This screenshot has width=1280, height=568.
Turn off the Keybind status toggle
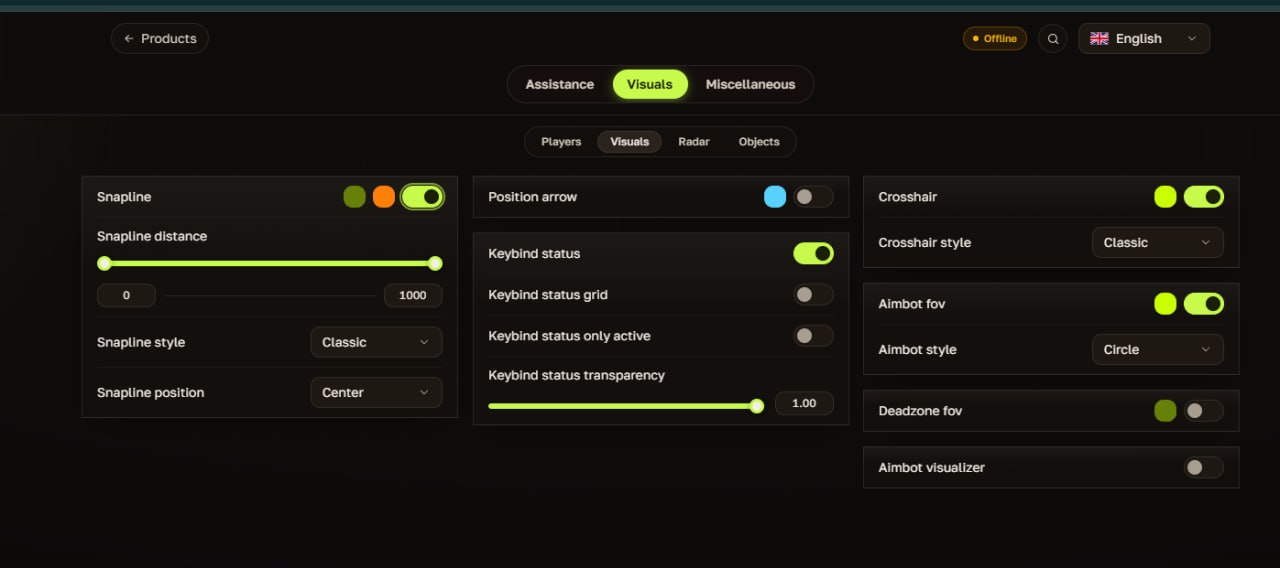click(x=813, y=254)
